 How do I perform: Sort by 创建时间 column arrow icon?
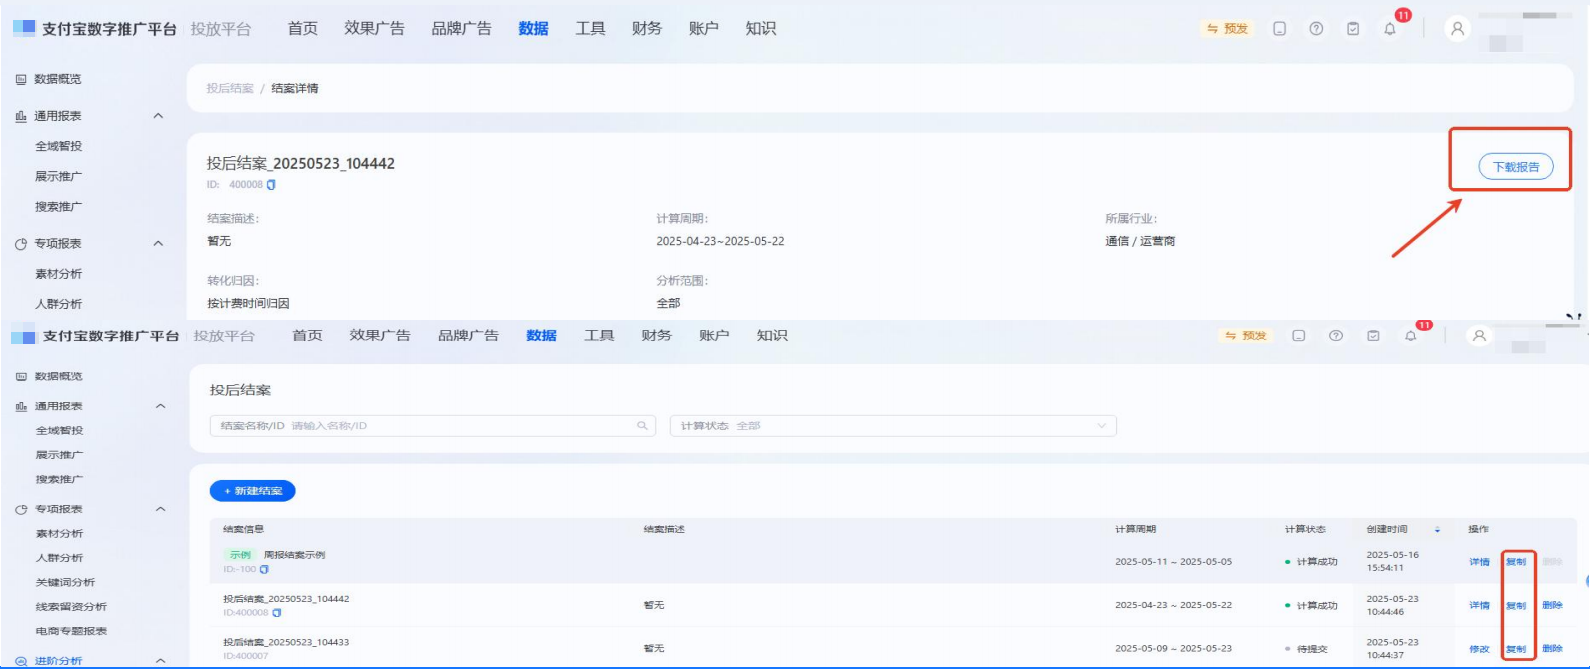click(1437, 530)
